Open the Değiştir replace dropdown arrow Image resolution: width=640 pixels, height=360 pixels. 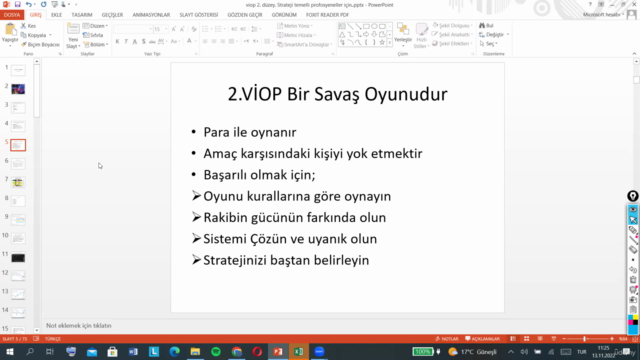(x=508, y=35)
